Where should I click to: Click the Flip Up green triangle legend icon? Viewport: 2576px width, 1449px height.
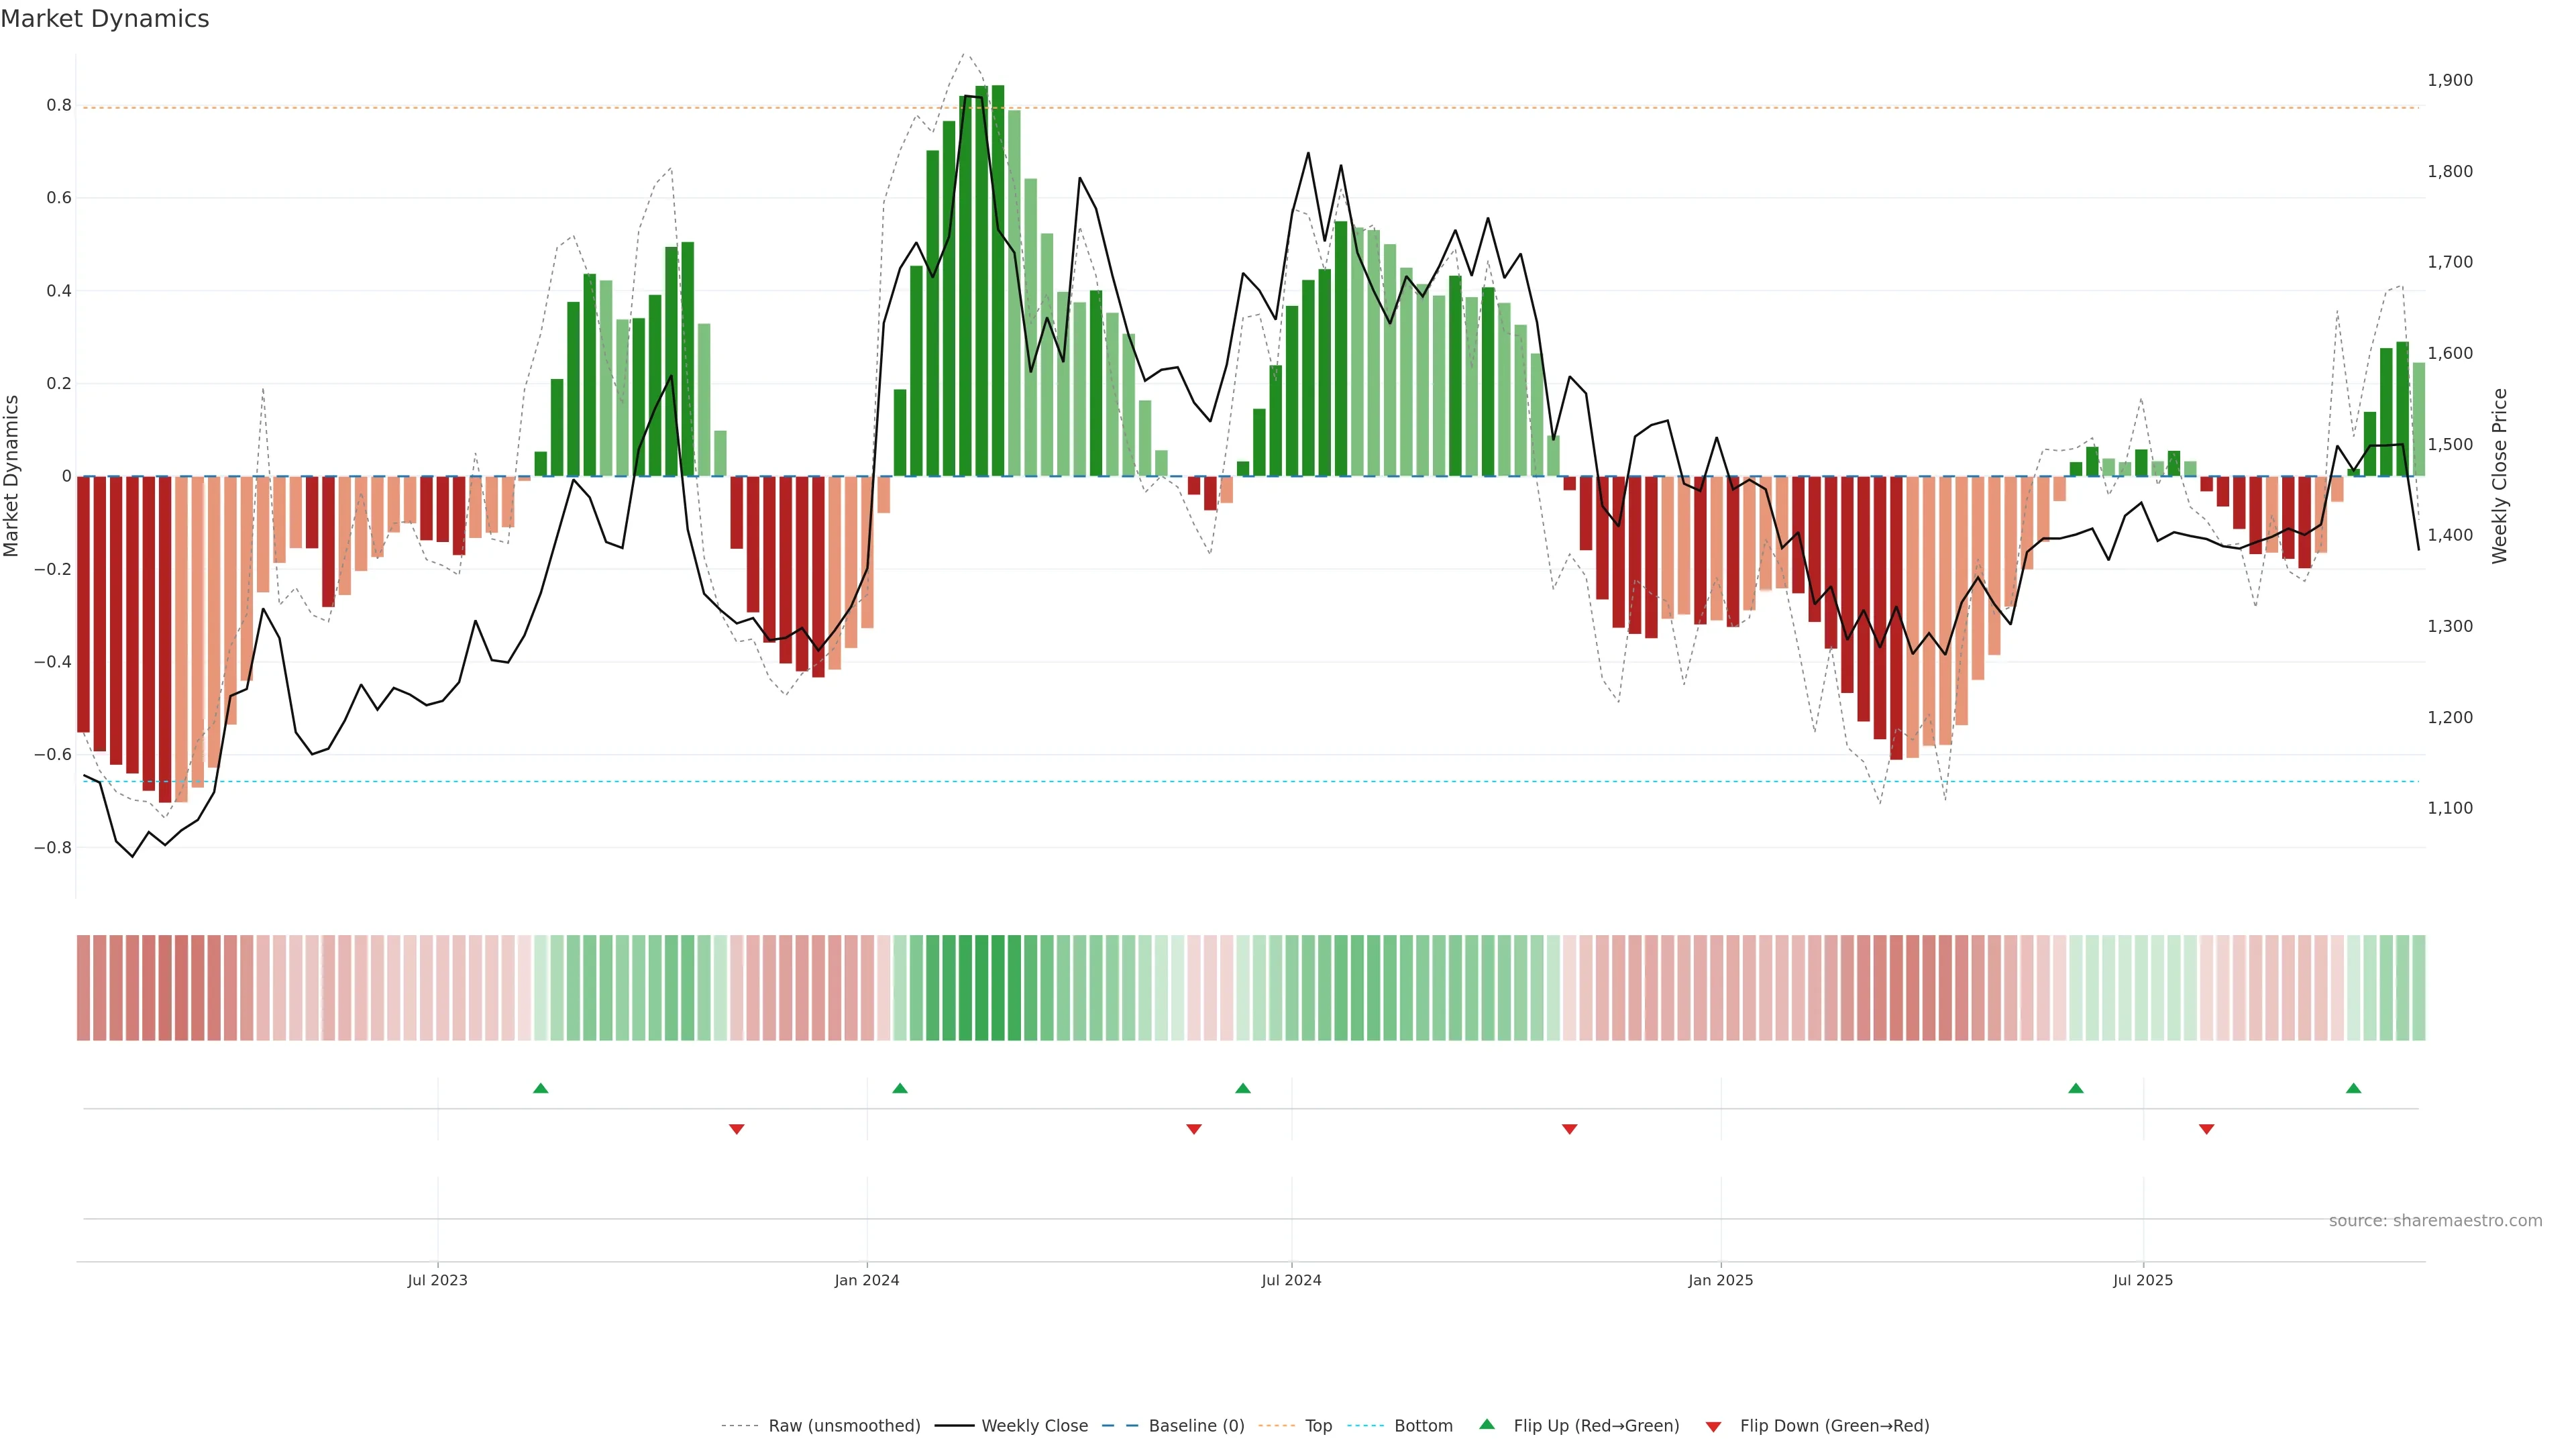point(1487,1424)
